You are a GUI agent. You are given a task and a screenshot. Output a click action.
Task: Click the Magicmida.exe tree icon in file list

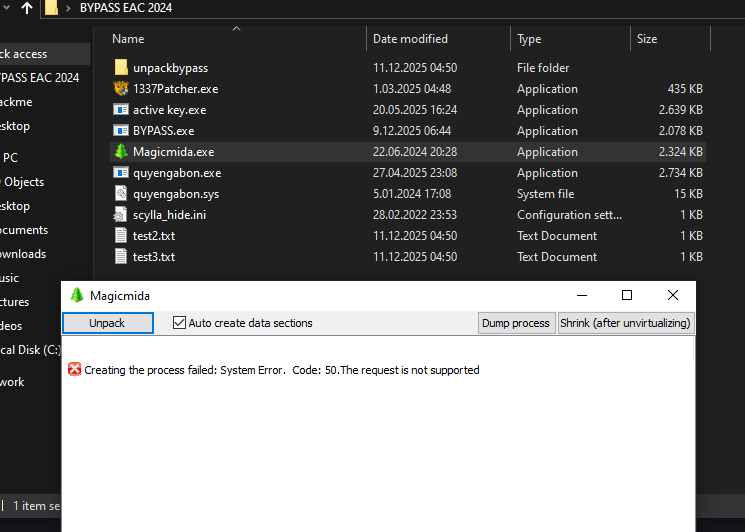(121, 152)
